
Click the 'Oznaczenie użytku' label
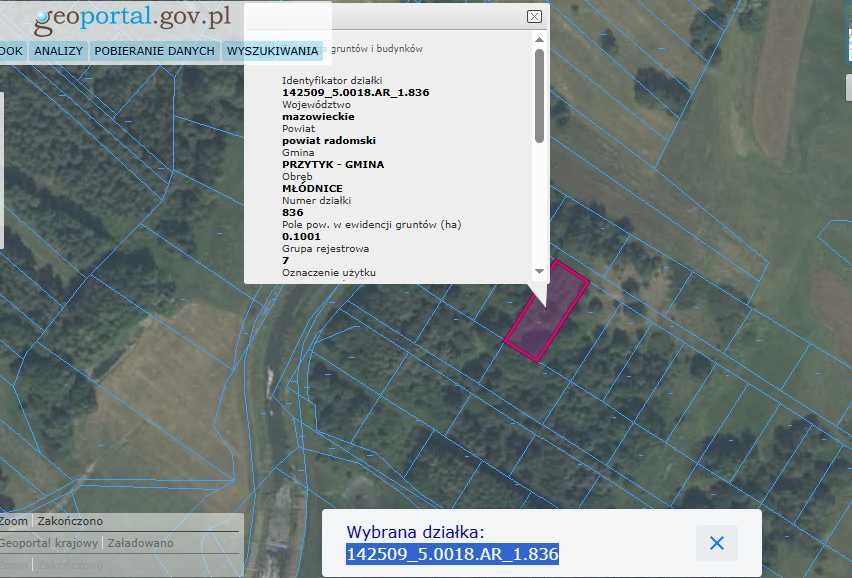[329, 273]
